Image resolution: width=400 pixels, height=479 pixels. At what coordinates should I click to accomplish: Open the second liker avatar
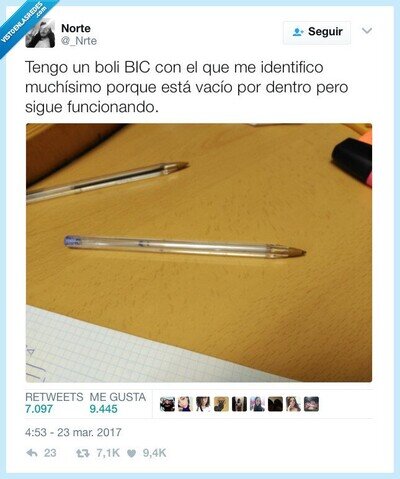[x=185, y=404]
